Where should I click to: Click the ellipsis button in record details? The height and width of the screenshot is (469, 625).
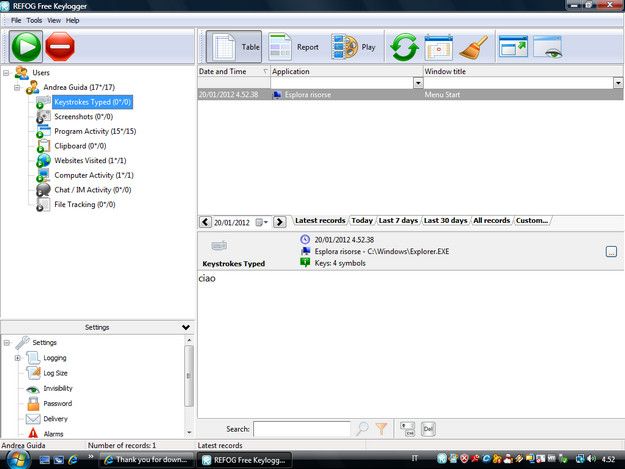pyautogui.click(x=611, y=251)
